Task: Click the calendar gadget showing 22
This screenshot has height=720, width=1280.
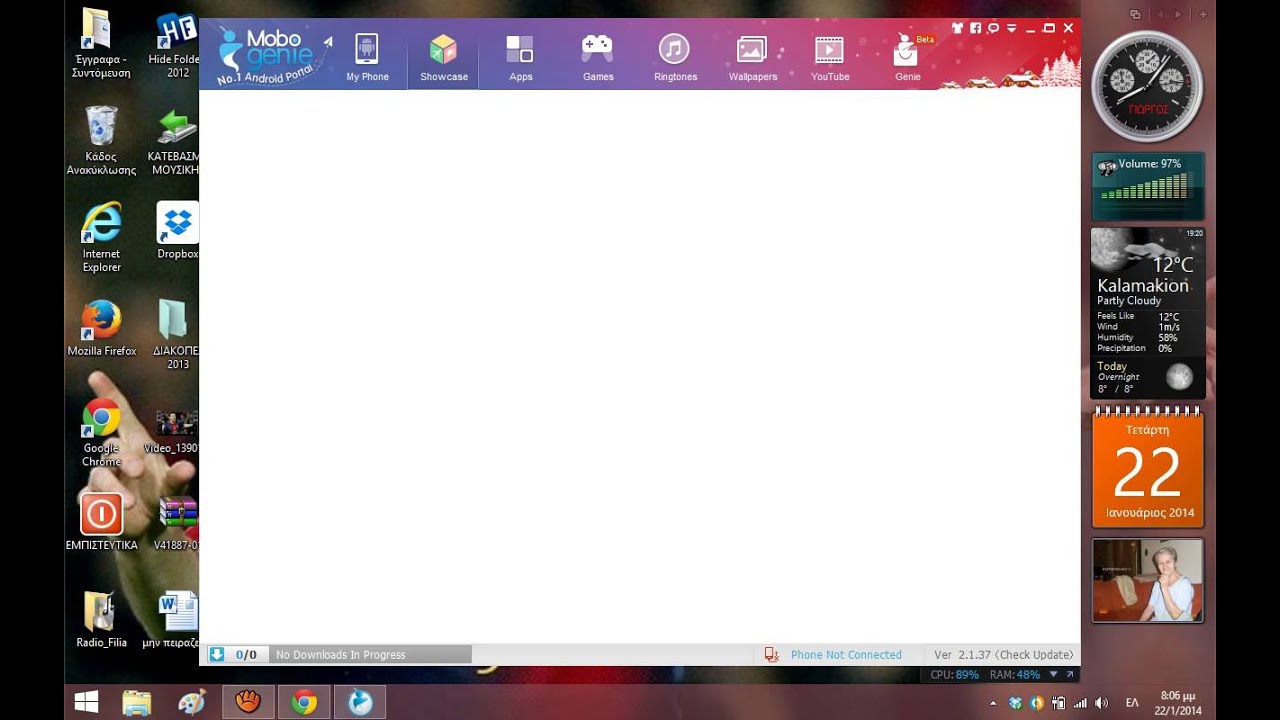Action: pos(1148,468)
